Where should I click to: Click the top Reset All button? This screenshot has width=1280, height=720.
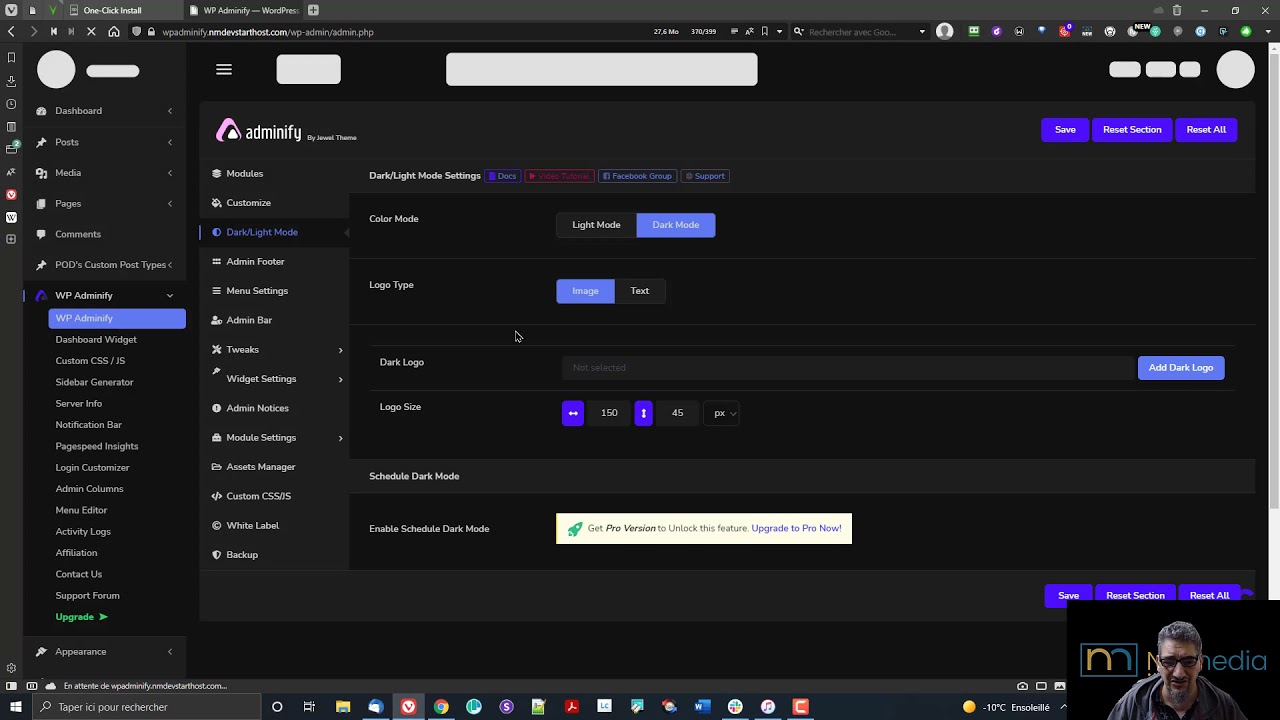(x=1206, y=130)
